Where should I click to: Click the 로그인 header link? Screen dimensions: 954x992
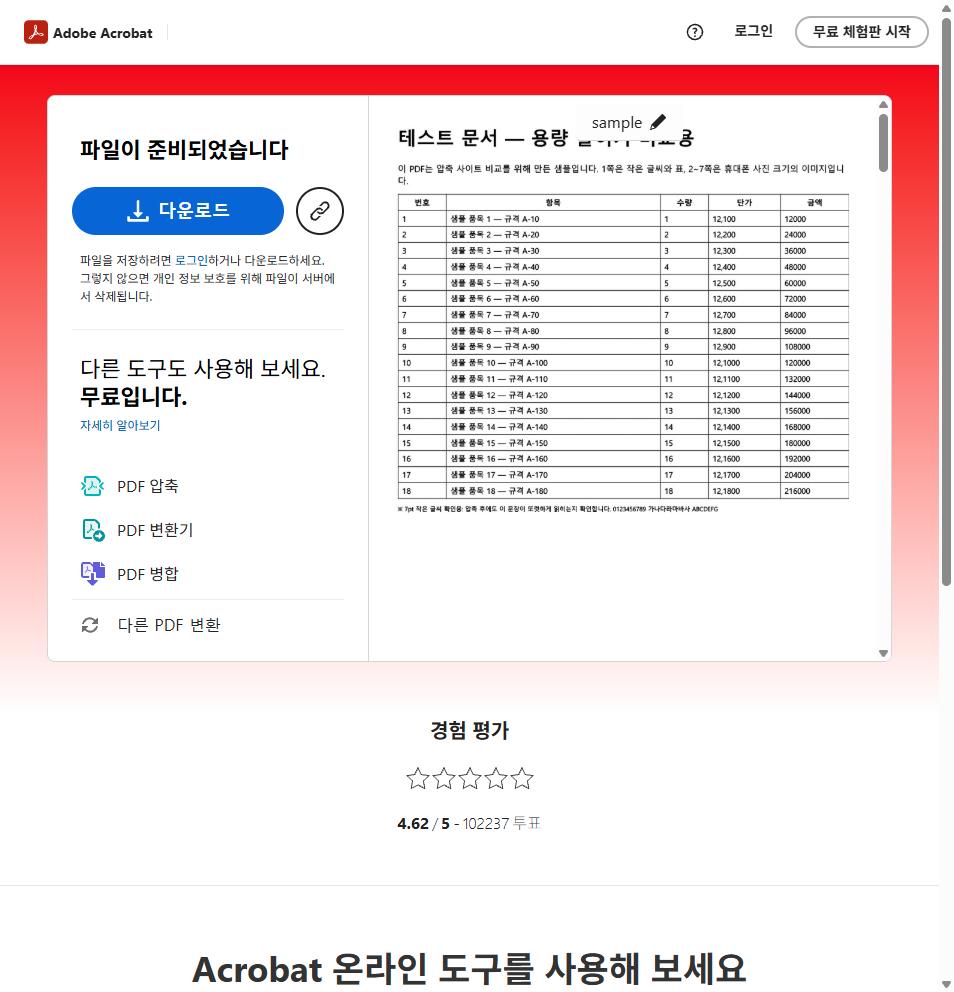[753, 31]
